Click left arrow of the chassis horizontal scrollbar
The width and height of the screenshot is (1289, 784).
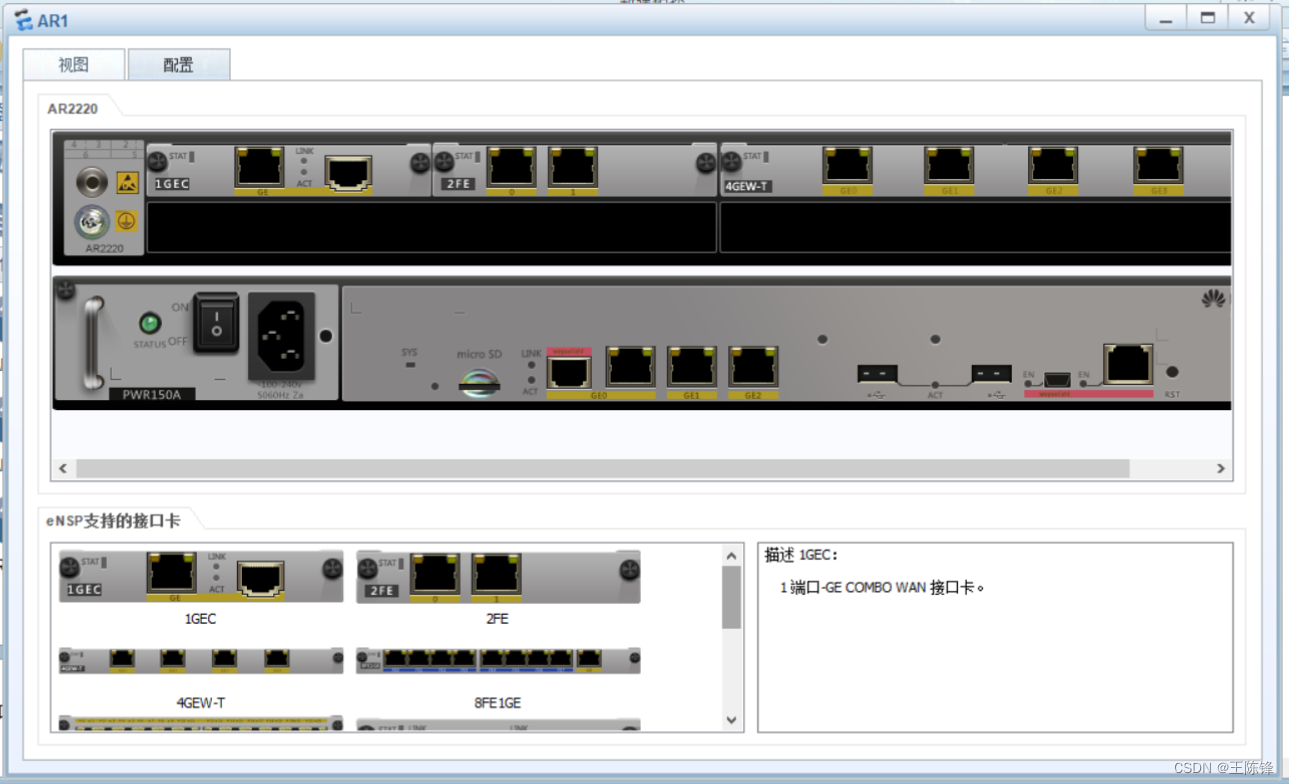(x=63, y=468)
